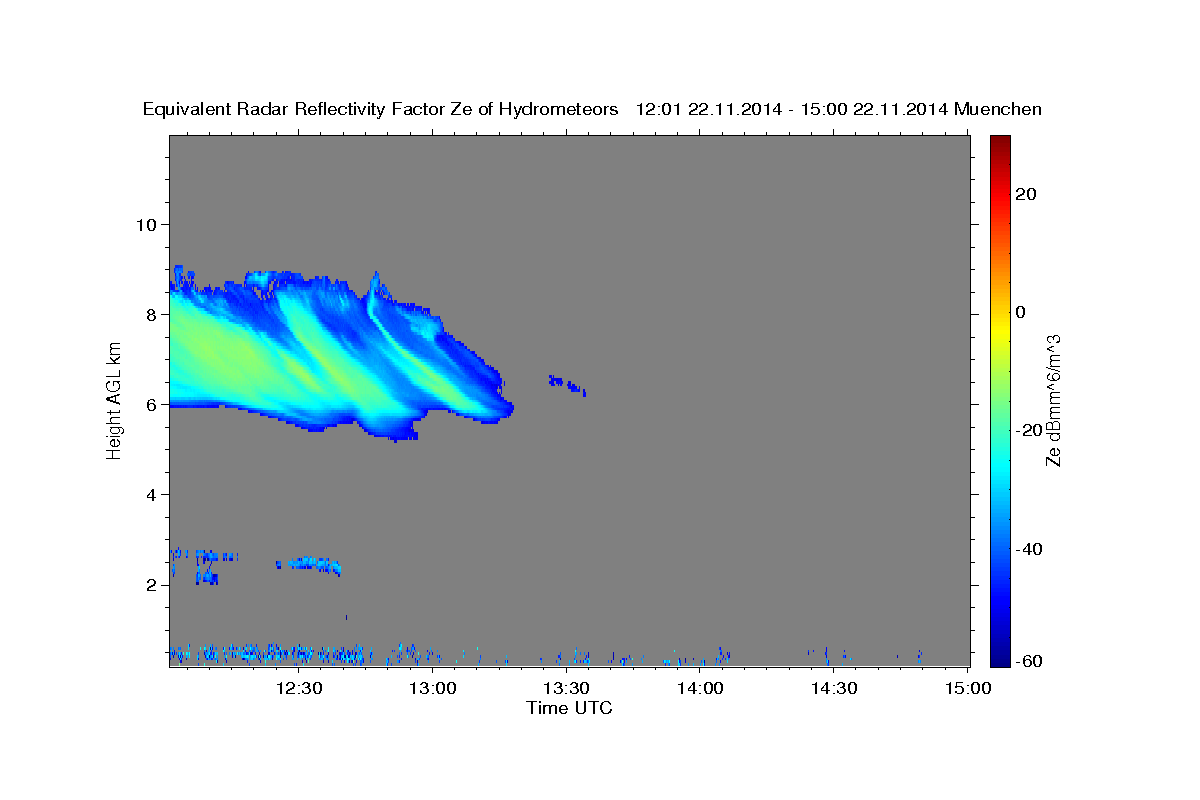Click the '12:30' time tick label
The image size is (1200, 800).
tap(301, 688)
